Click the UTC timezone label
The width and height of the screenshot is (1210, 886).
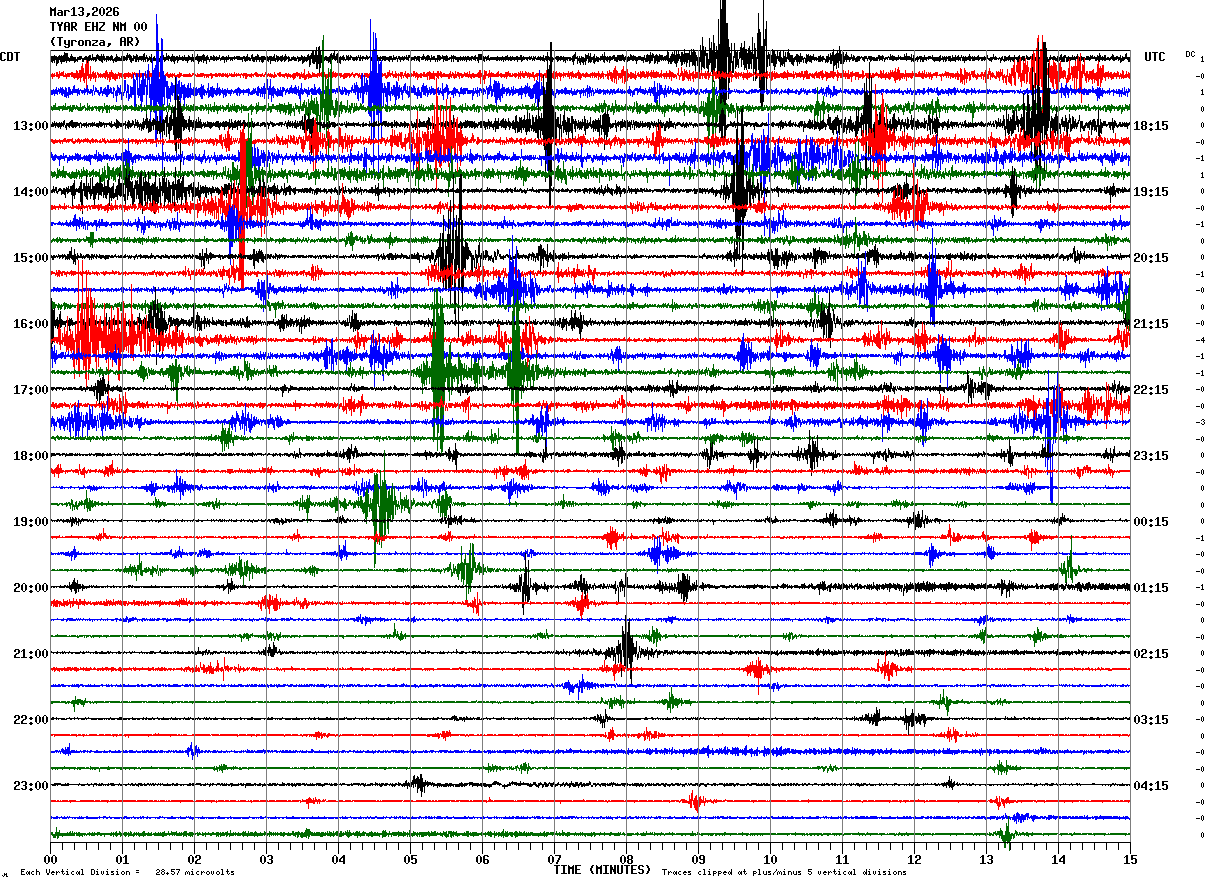point(1155,57)
